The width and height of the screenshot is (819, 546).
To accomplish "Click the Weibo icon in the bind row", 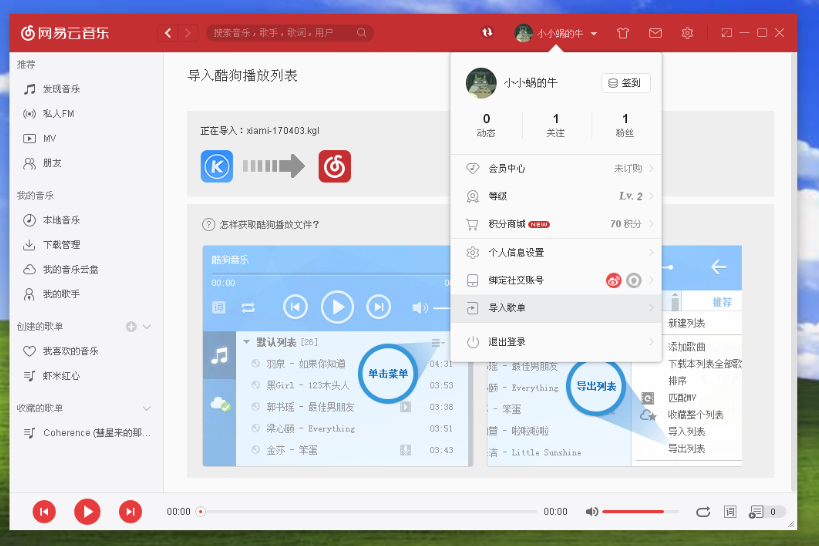I will click(614, 281).
